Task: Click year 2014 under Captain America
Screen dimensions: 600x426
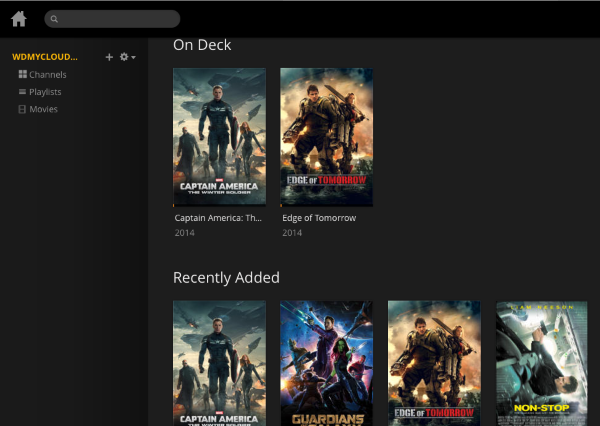Action: [x=184, y=233]
